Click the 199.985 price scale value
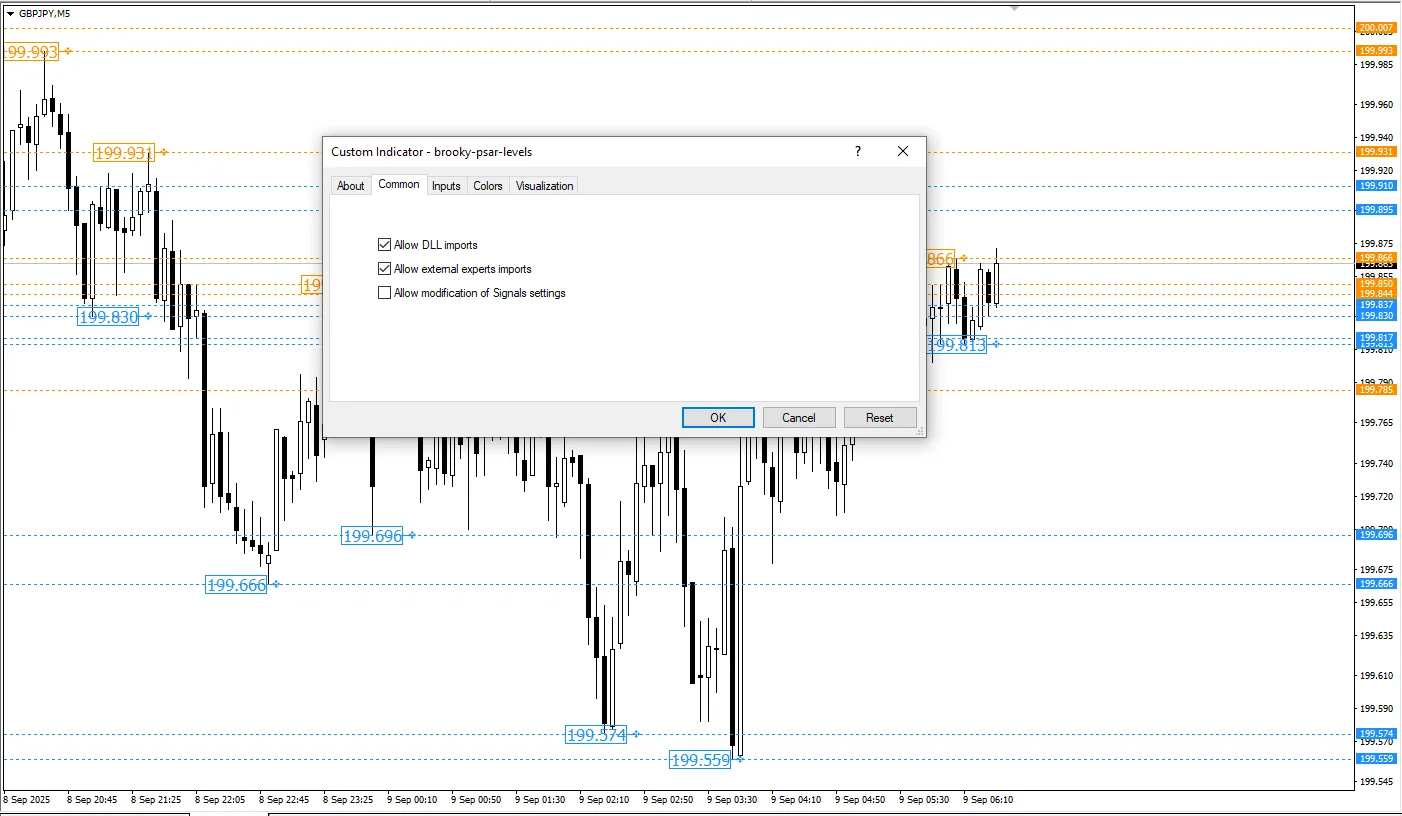The width and height of the screenshot is (1402, 816). point(1377,65)
